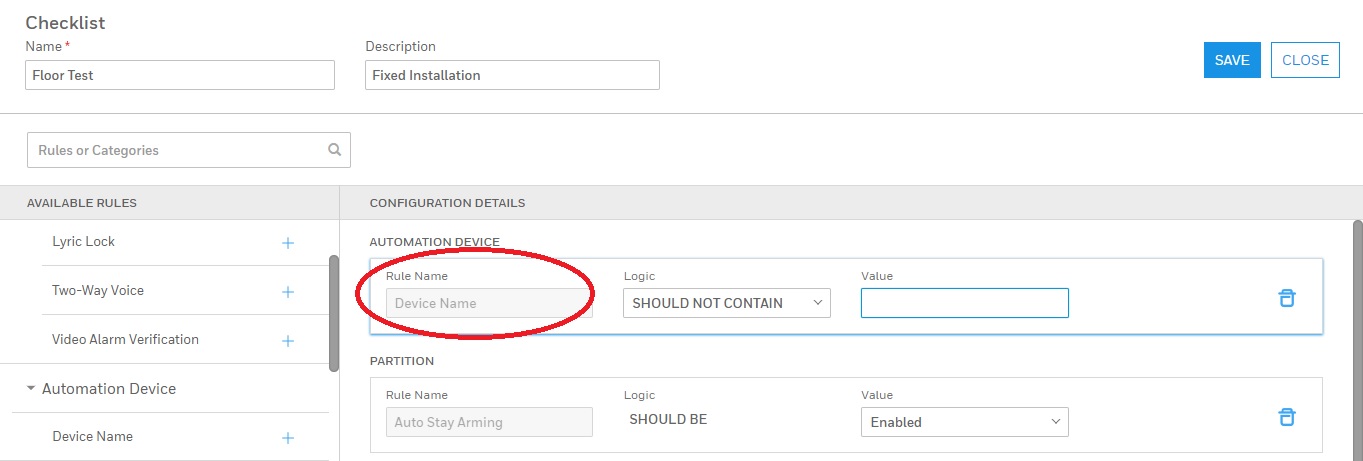Open the SHOULD NOT CONTAIN logic dropdown
1363x461 pixels.
pos(726,303)
